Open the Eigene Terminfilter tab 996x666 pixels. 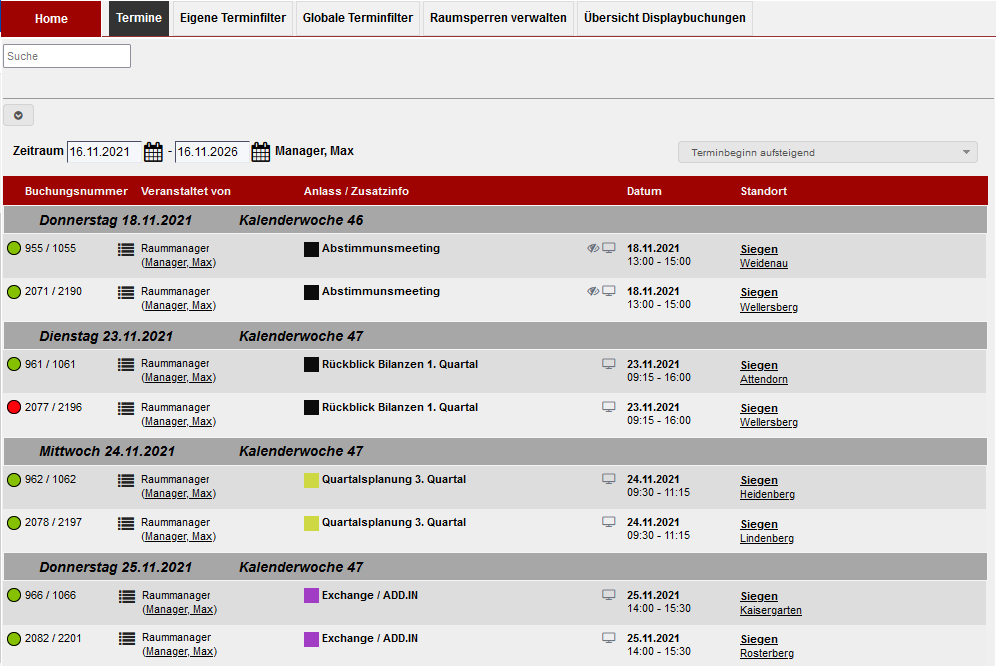point(233,18)
